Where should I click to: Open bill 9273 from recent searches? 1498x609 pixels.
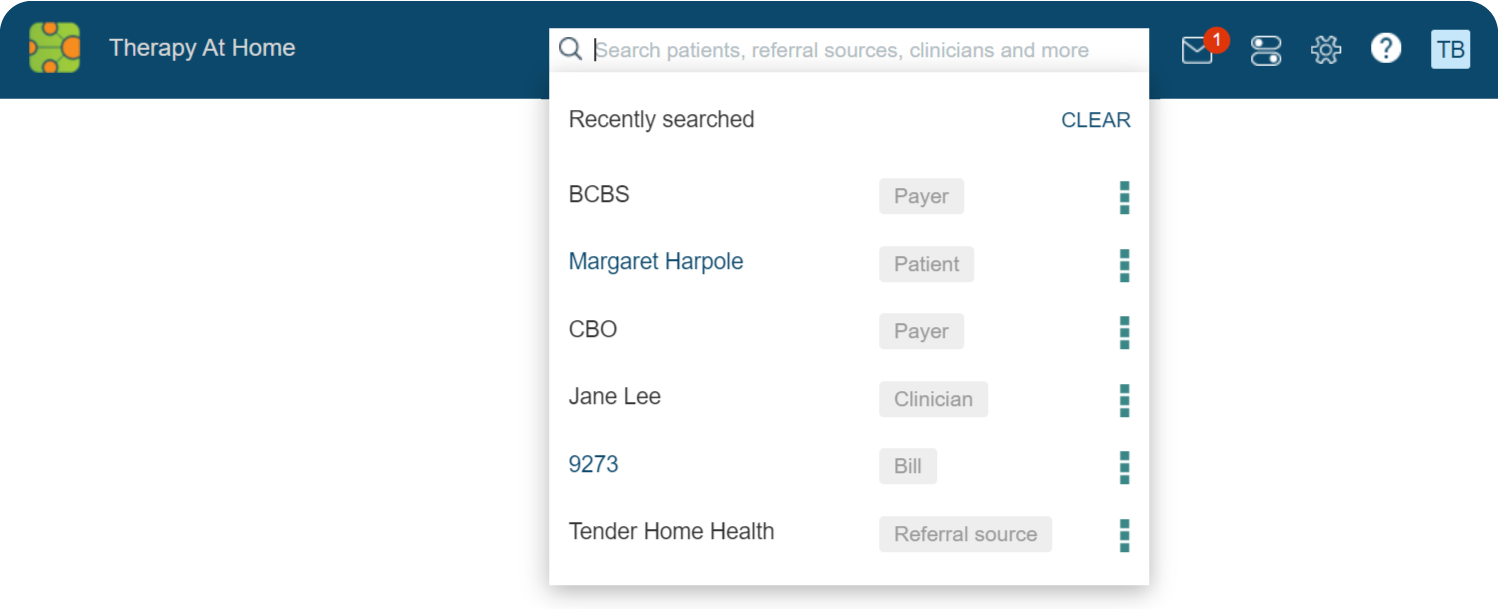point(593,464)
